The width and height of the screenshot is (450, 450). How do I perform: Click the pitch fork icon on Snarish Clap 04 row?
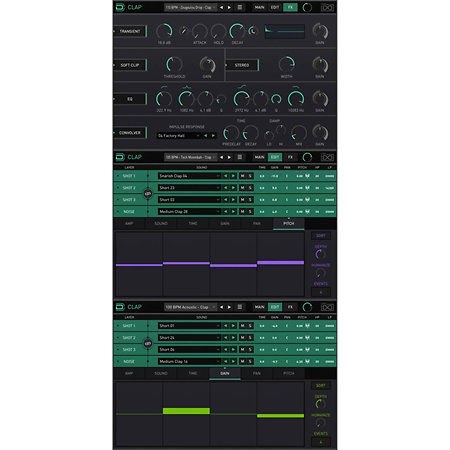pos(307,176)
